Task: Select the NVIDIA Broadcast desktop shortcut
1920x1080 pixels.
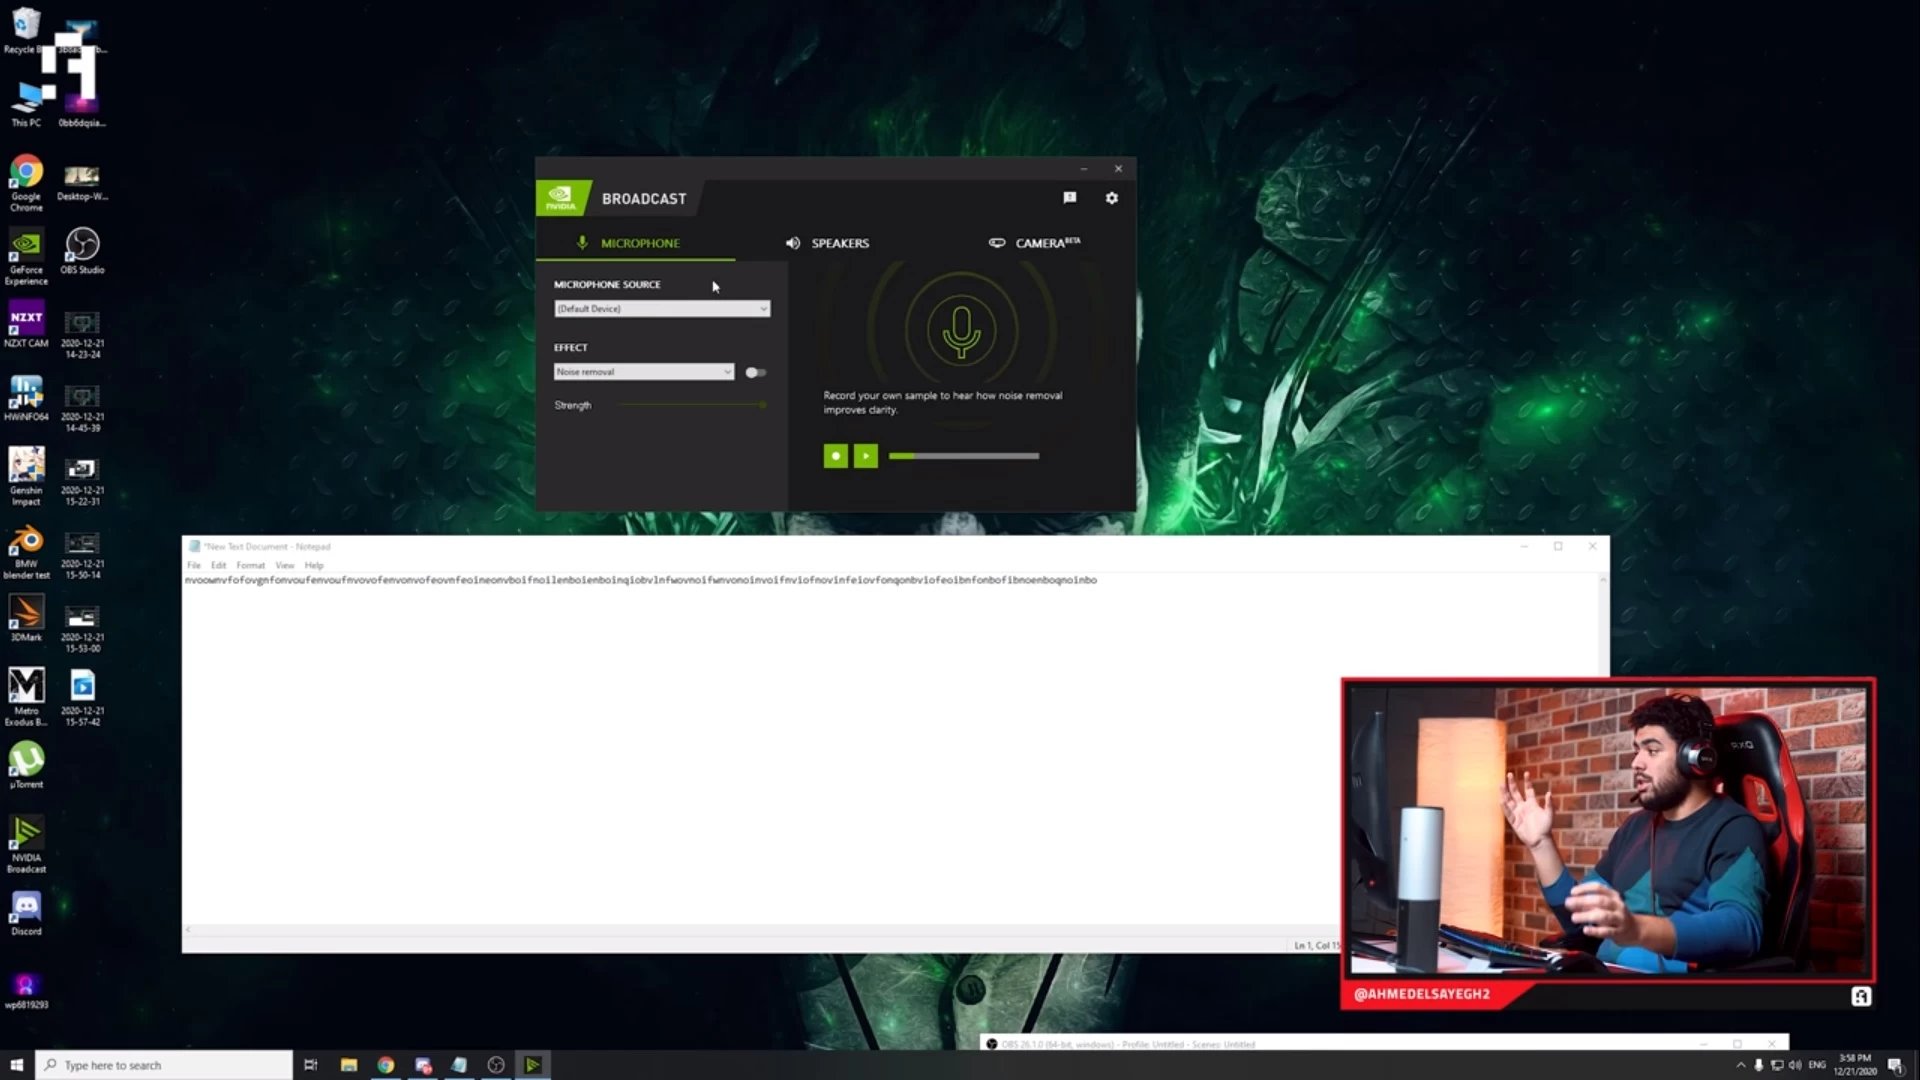Action: [26, 844]
